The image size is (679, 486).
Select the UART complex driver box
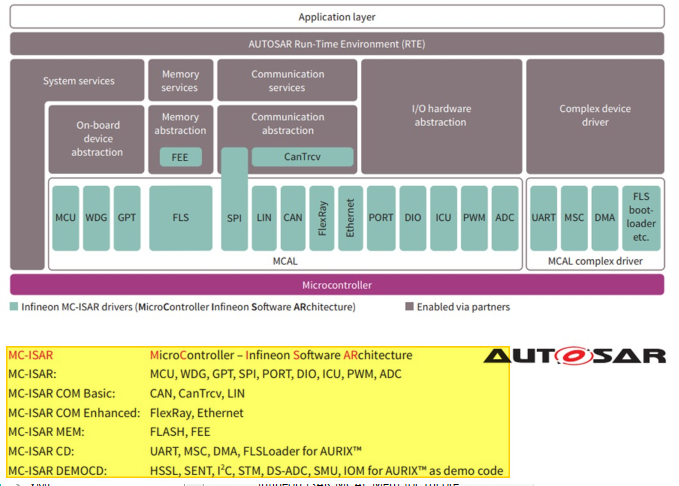pos(543,218)
